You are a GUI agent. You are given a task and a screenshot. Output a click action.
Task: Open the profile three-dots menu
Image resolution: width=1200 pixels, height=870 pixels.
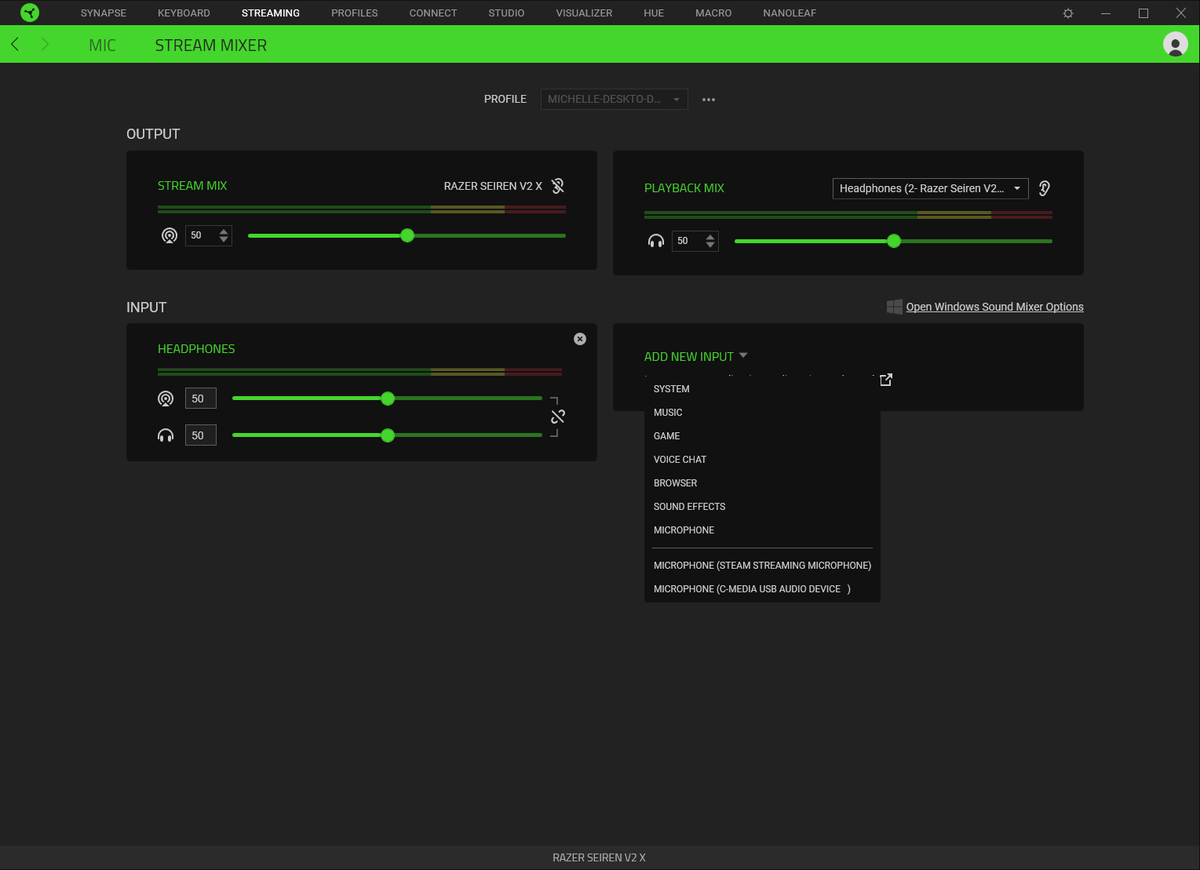click(x=709, y=100)
